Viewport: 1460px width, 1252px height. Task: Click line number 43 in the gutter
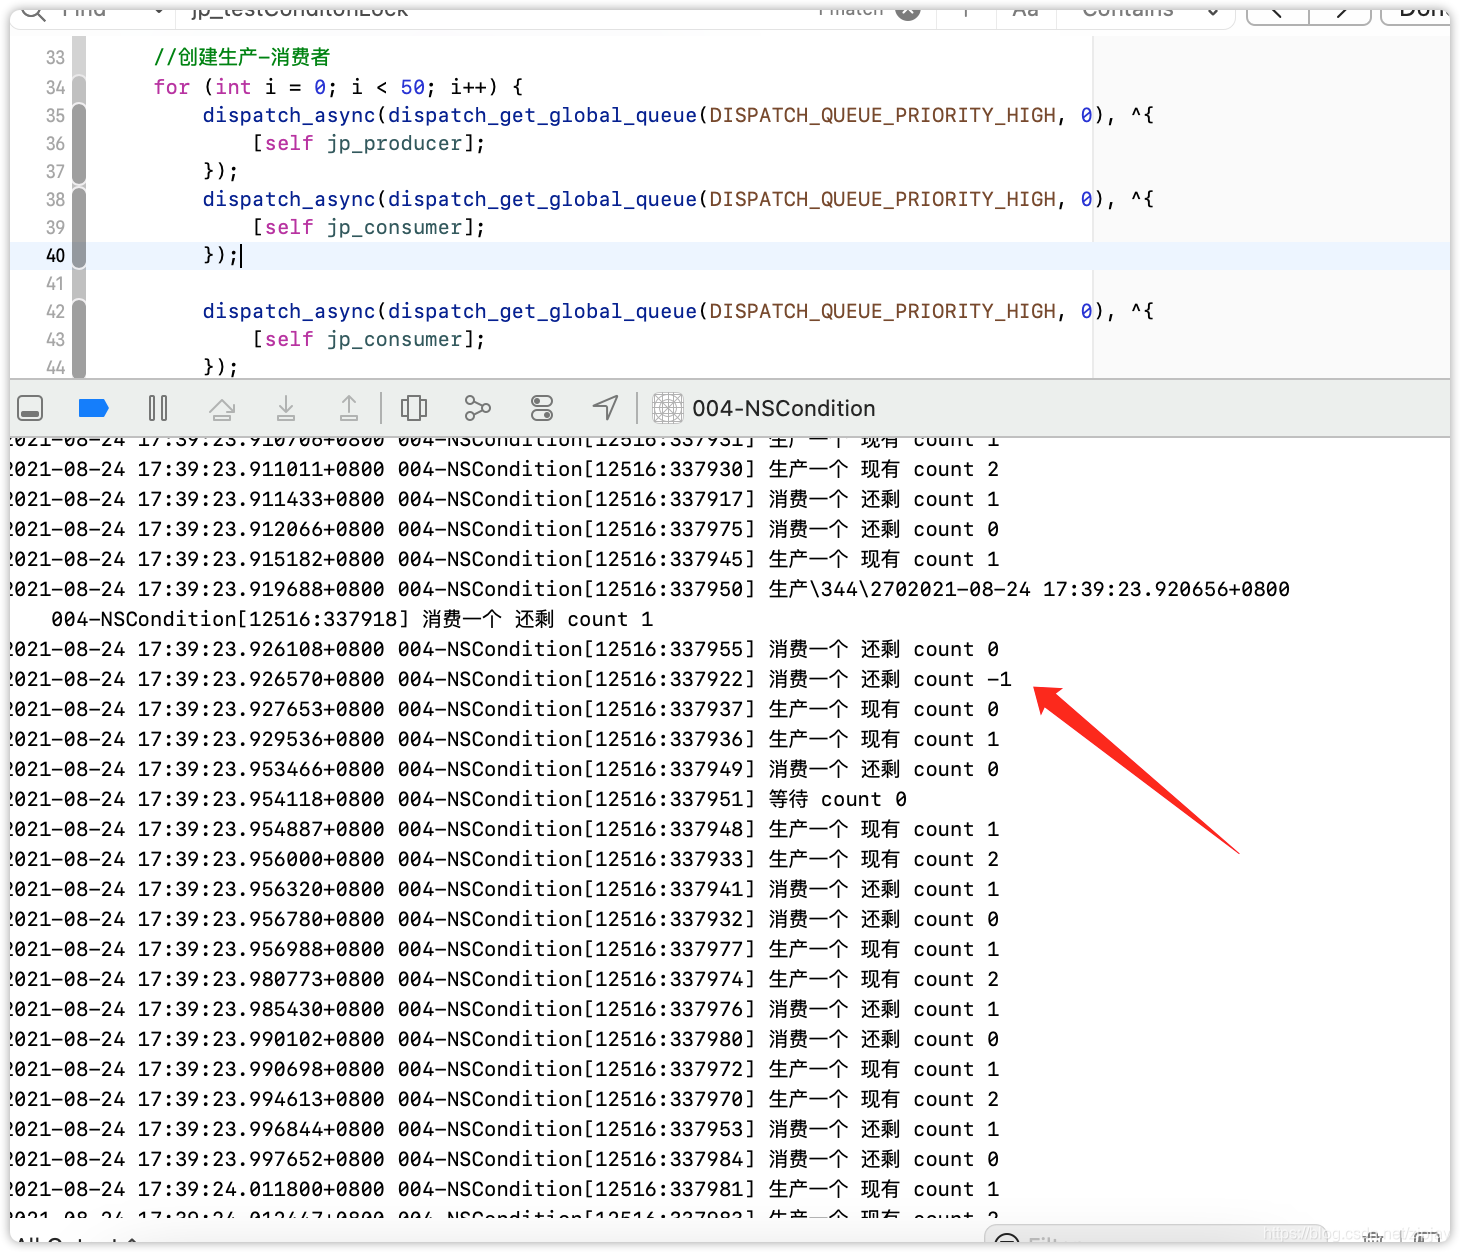pos(55,339)
